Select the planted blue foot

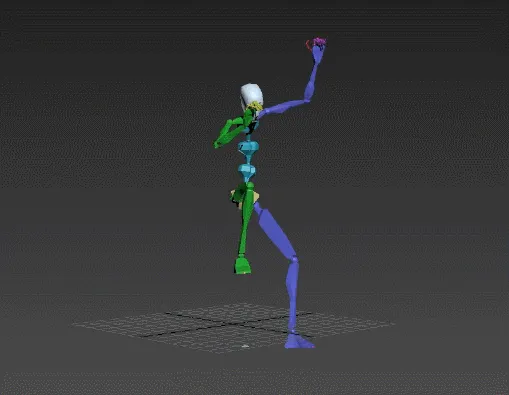point(299,340)
